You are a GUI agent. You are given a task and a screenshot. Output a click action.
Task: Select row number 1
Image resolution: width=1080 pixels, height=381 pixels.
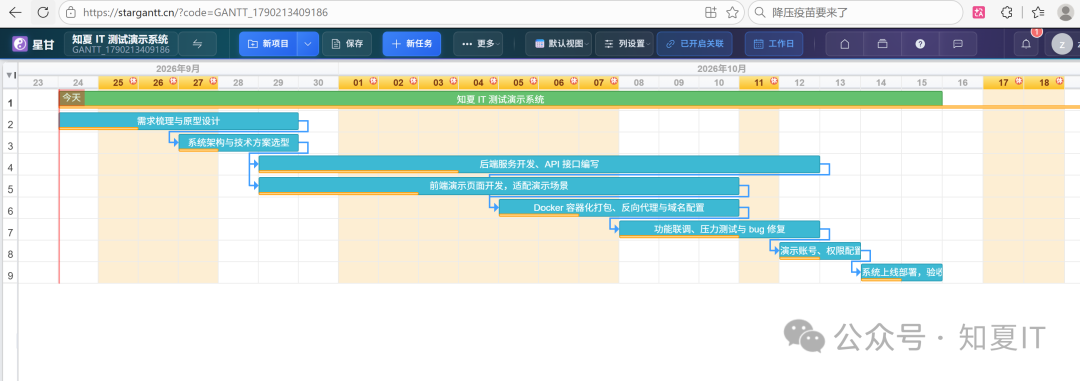click(10, 103)
